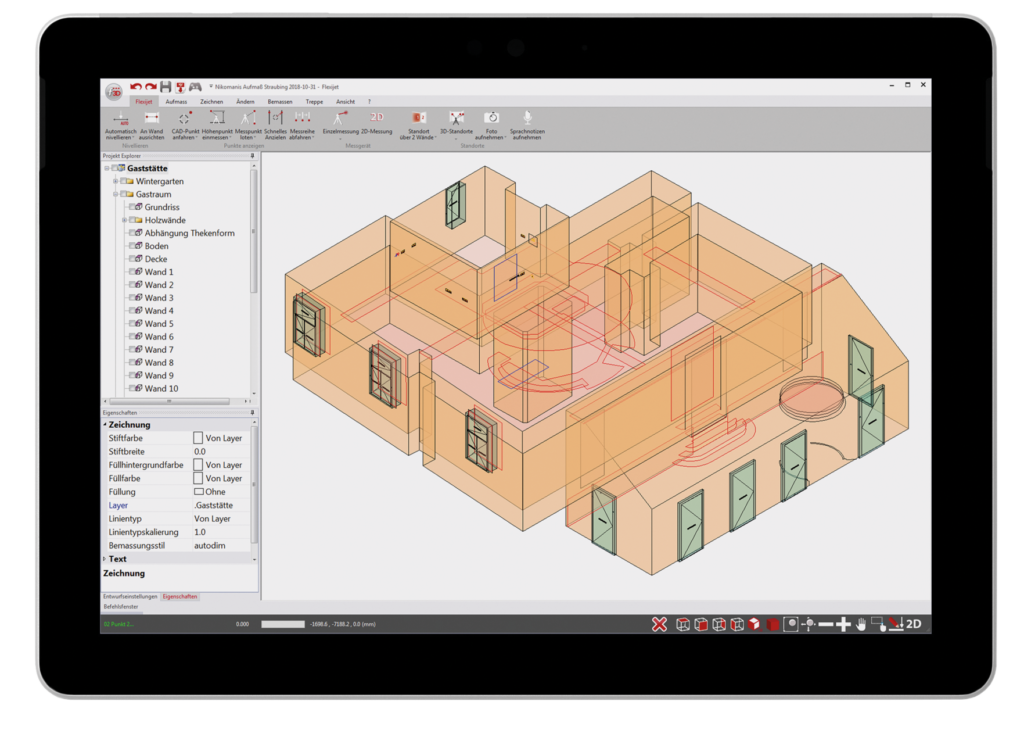Click Sprachnotizen aufnehmen microphone

(527, 125)
